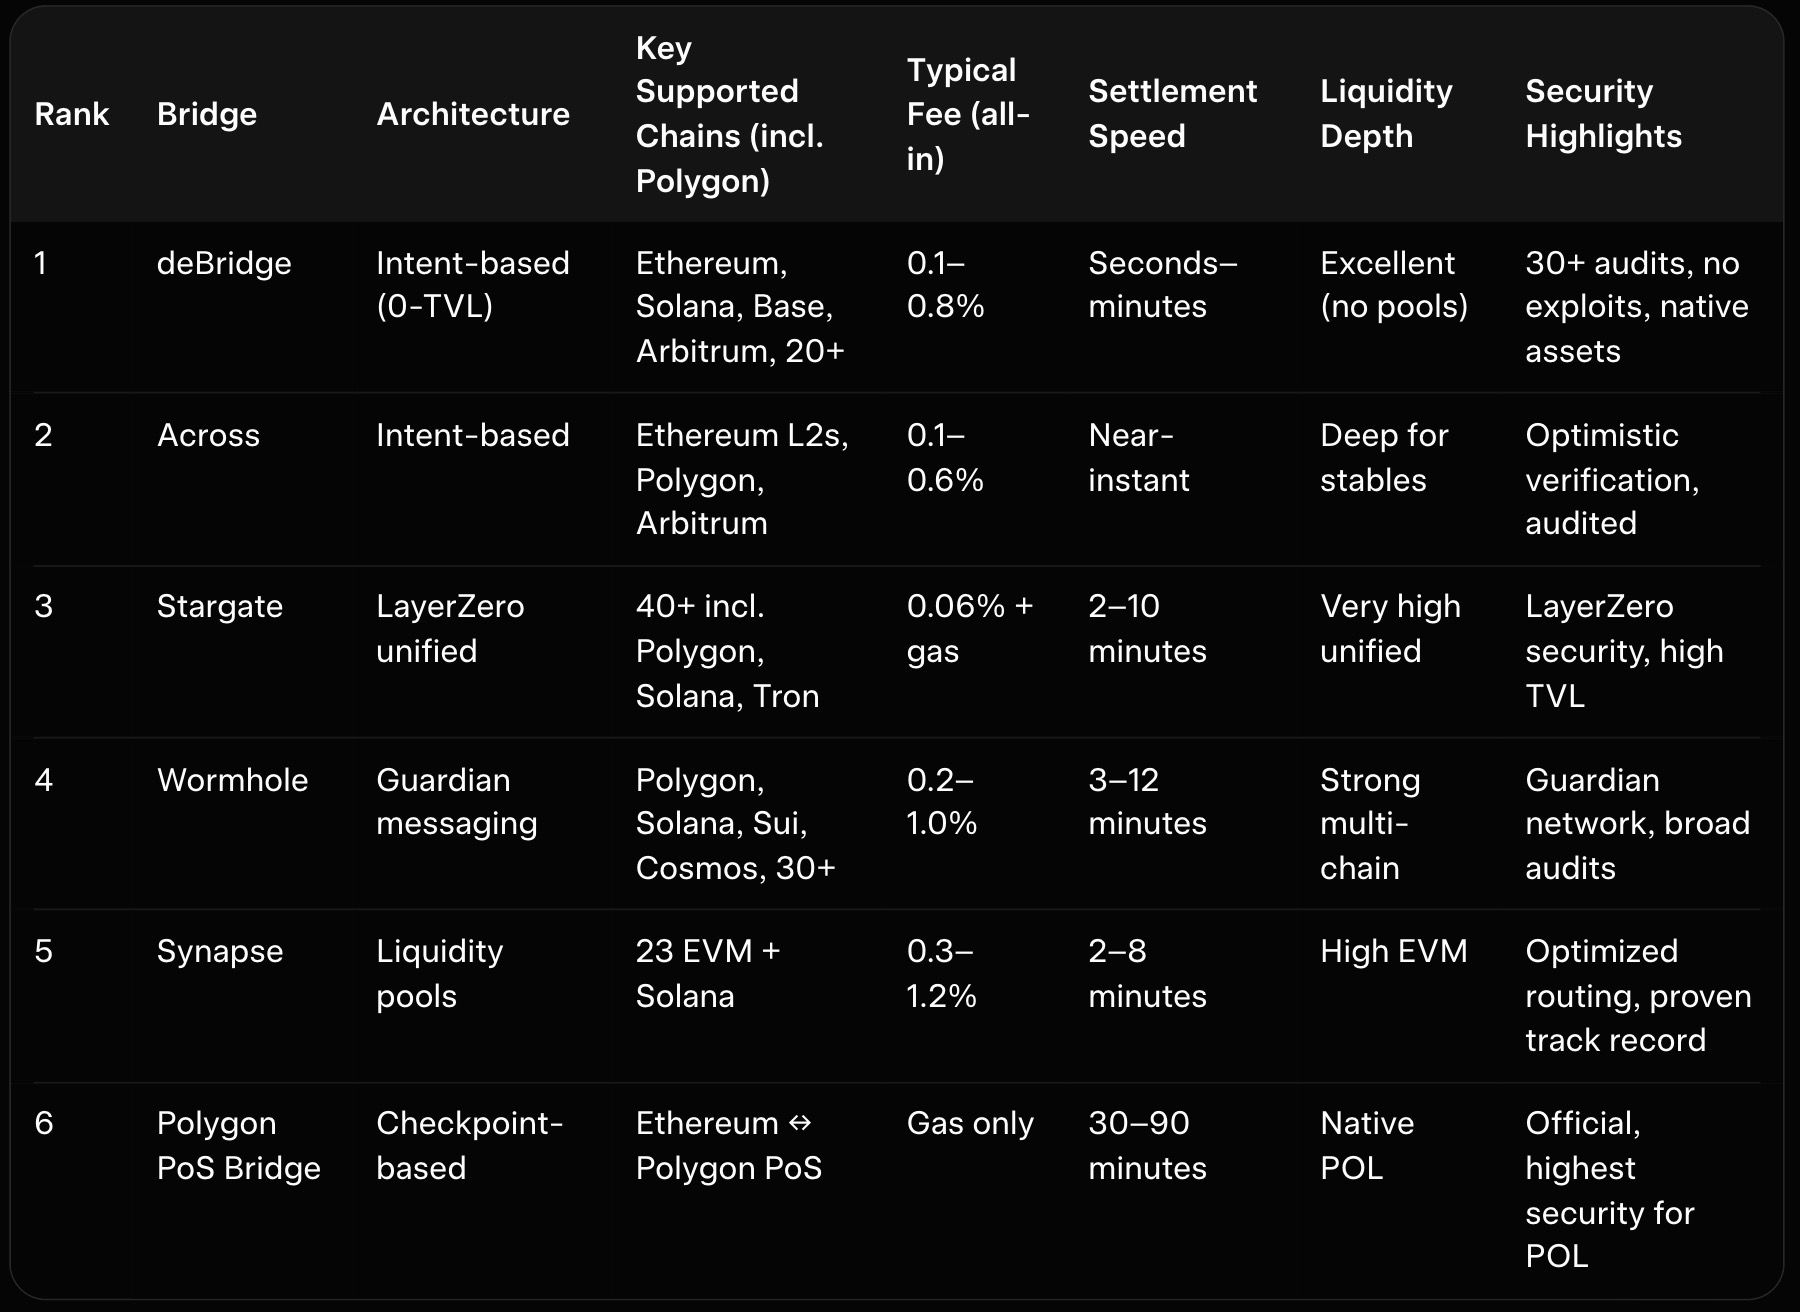Image resolution: width=1800 pixels, height=1312 pixels.
Task: Click the "Guardian messaging" architecture cell
Action: [456, 801]
